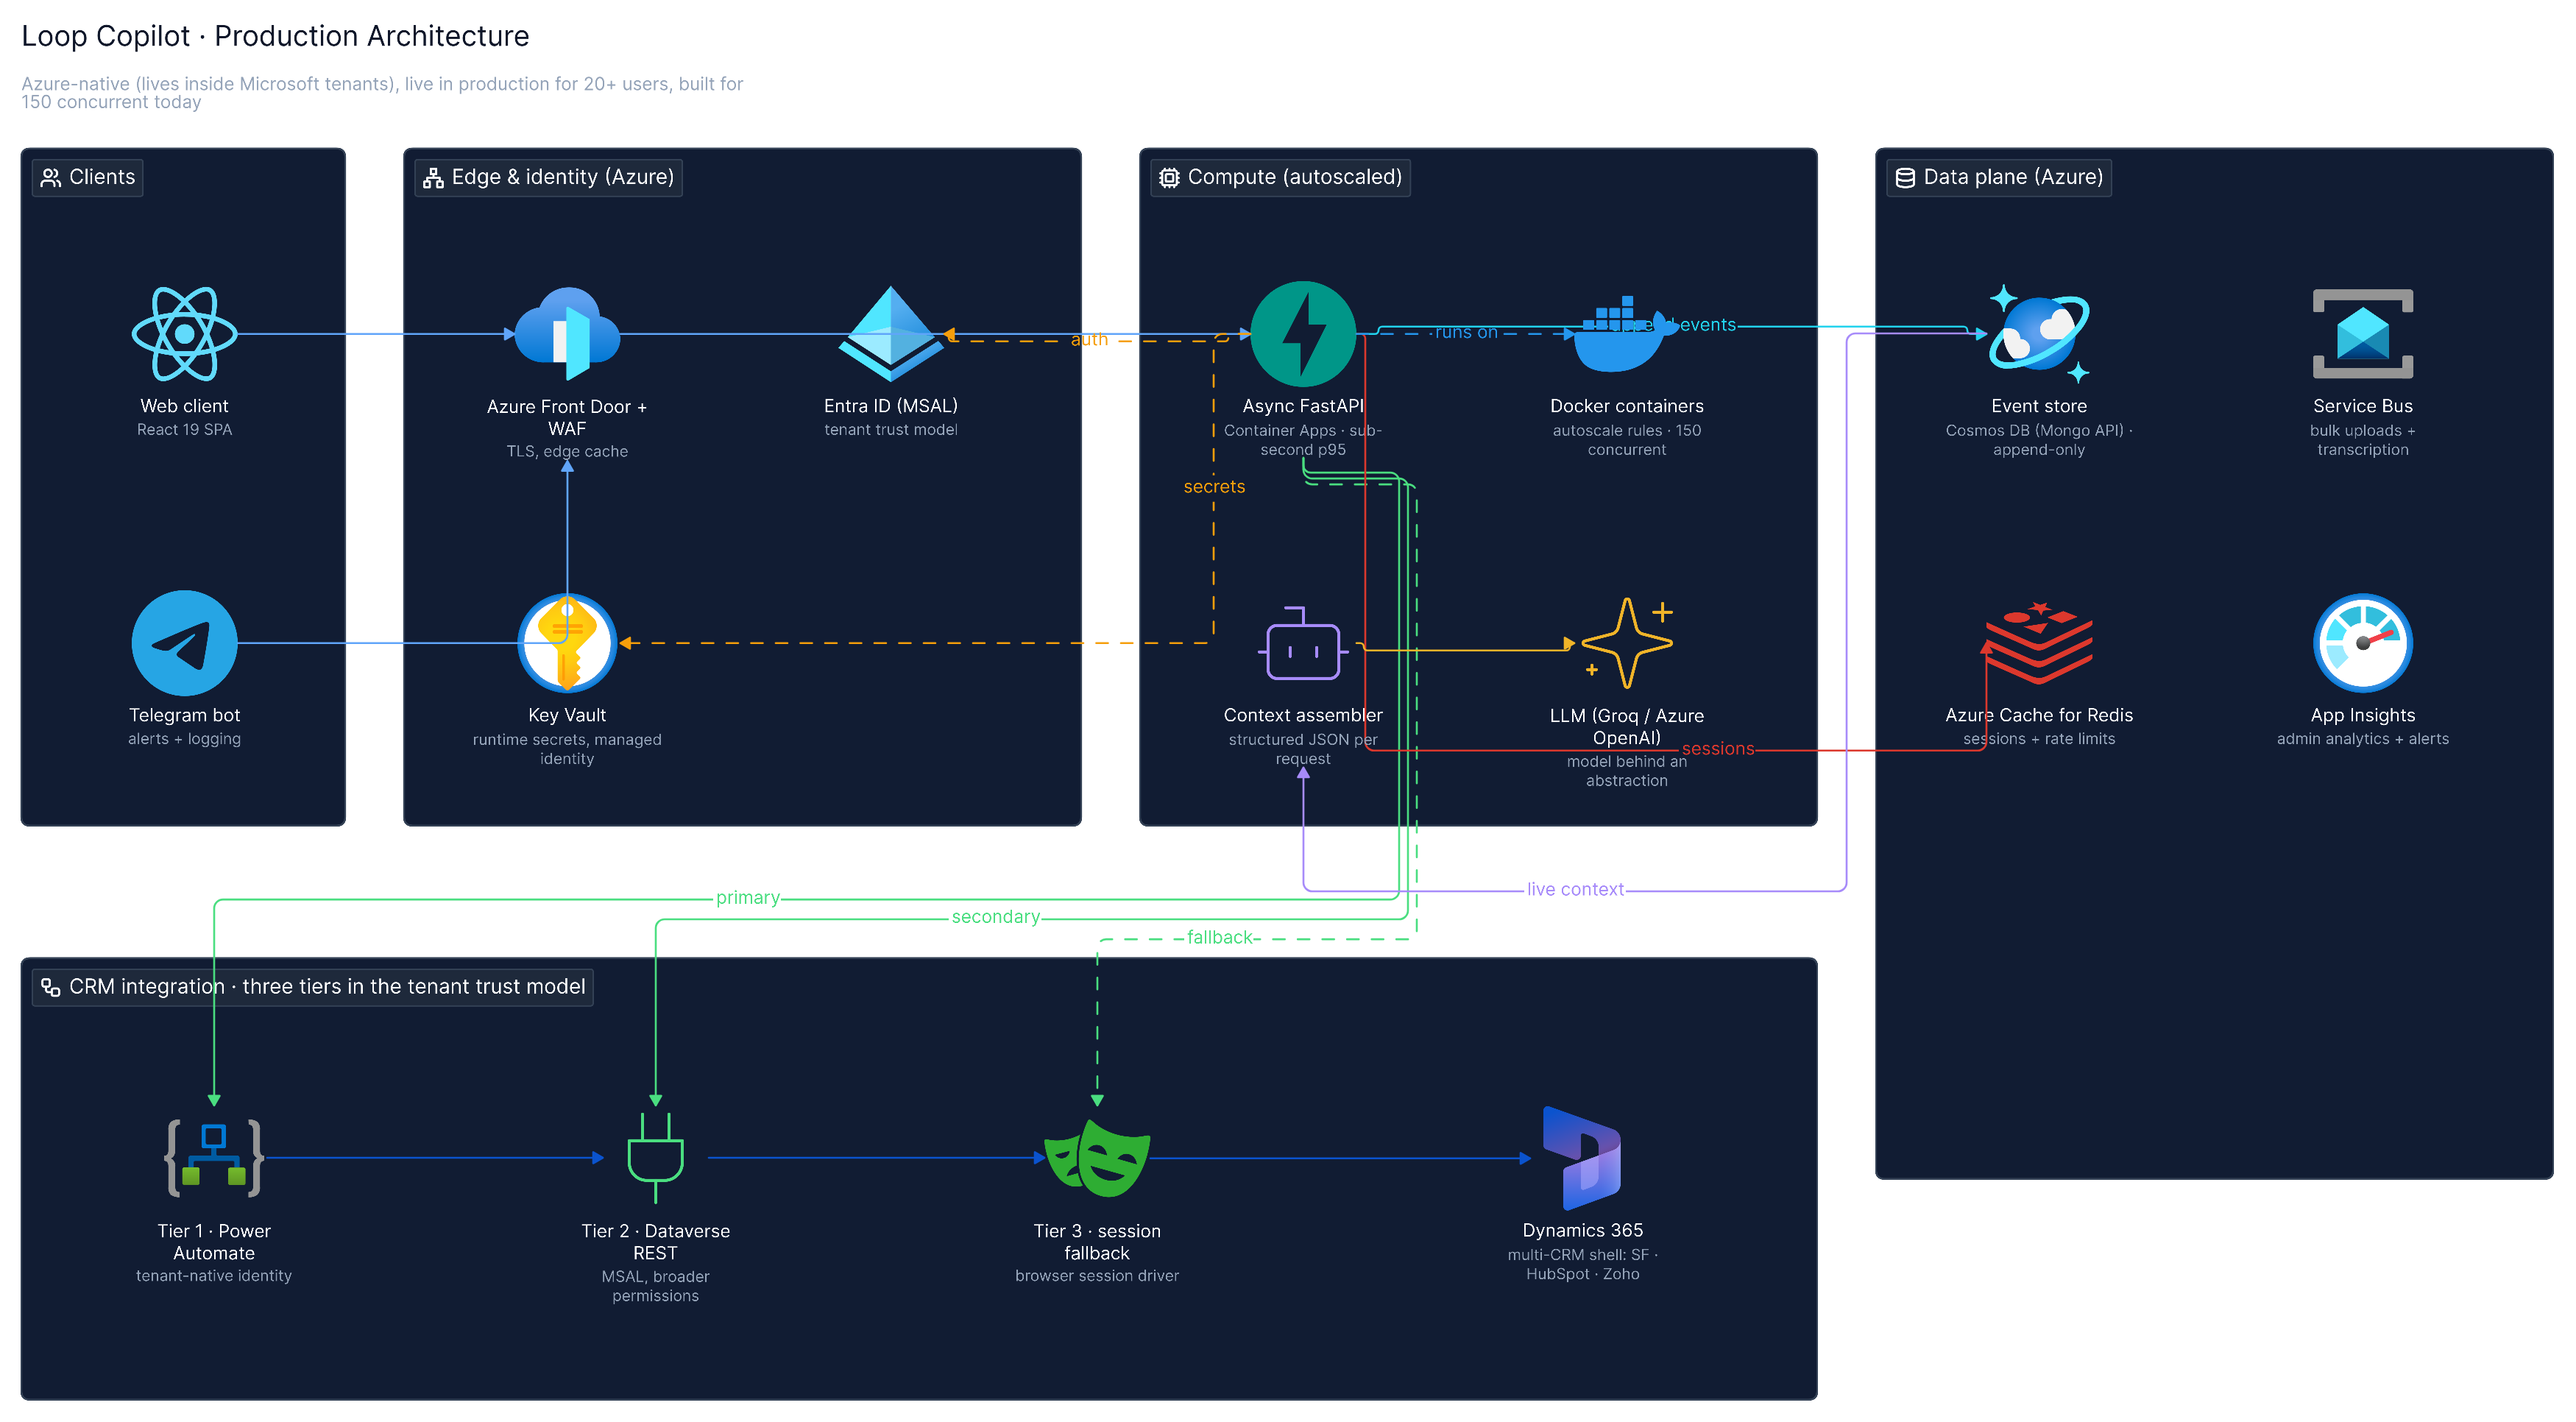Image resolution: width=2576 pixels, height=1422 pixels.
Task: Click 'admin analytics + alerts' caption
Action: [x=2362, y=739]
